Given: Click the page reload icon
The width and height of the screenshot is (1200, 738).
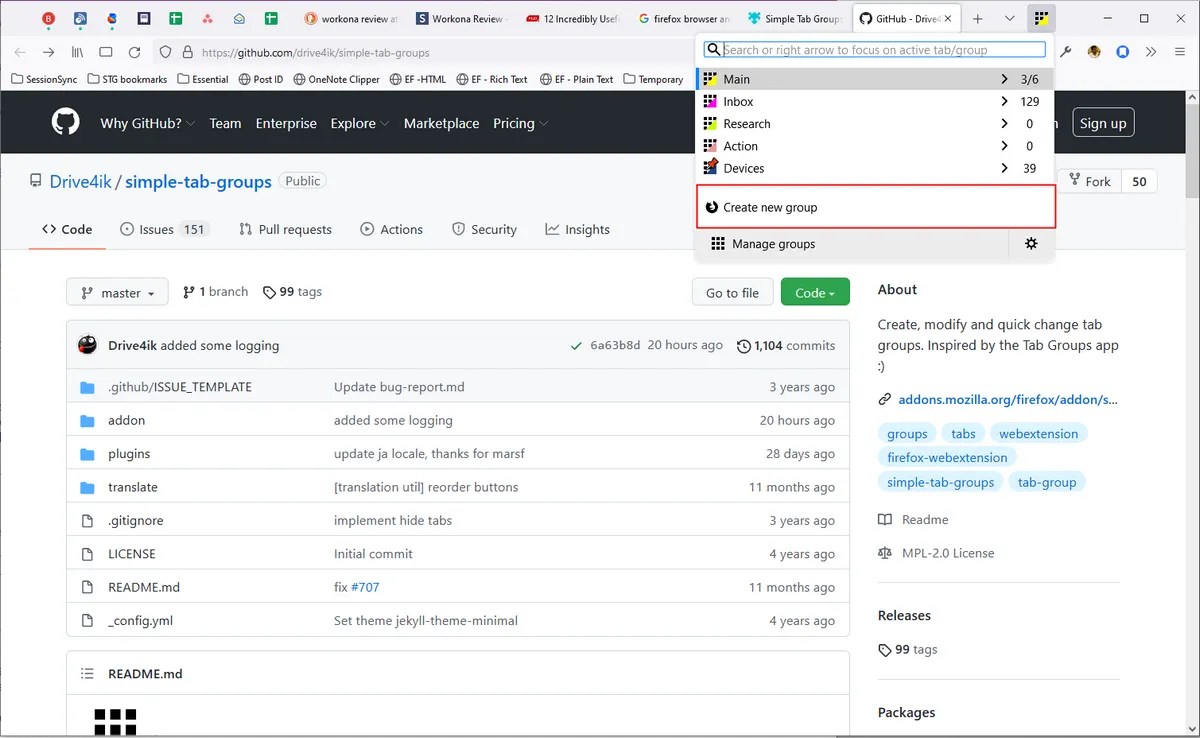Looking at the screenshot, I should 135,52.
